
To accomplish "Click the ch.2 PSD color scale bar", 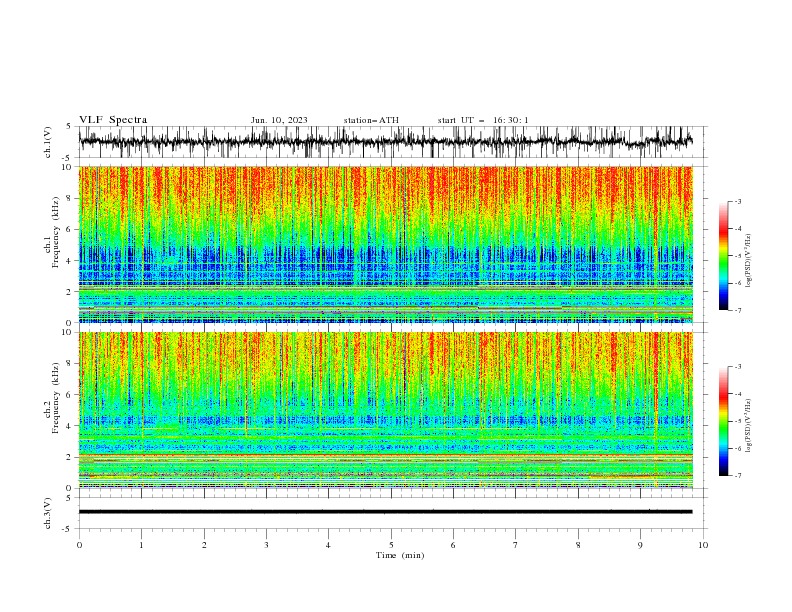I will click(x=724, y=421).
